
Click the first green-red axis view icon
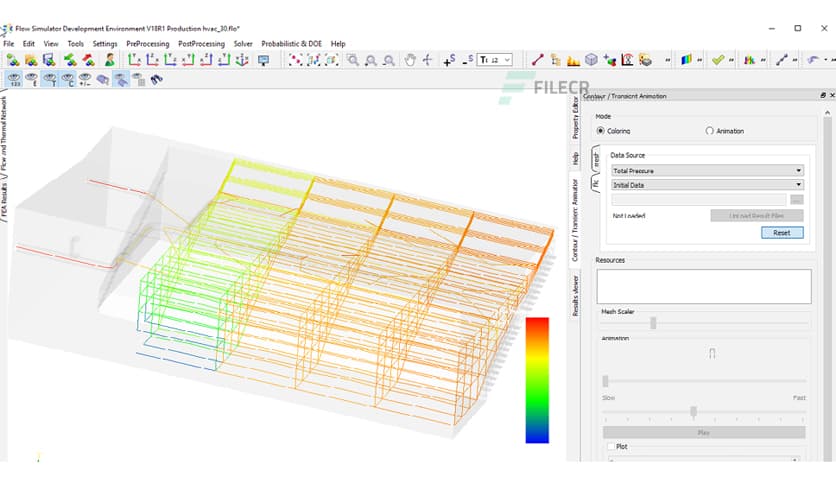(x=134, y=60)
